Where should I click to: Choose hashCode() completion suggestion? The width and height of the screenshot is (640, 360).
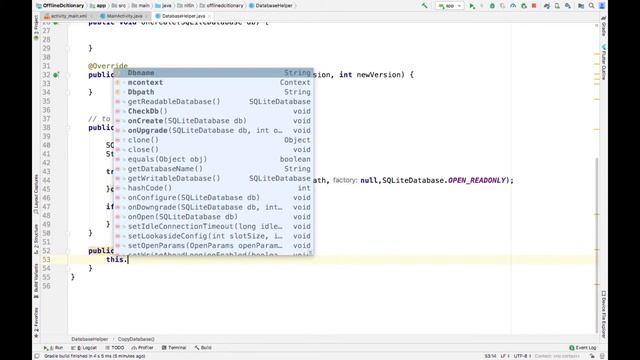click(x=213, y=188)
